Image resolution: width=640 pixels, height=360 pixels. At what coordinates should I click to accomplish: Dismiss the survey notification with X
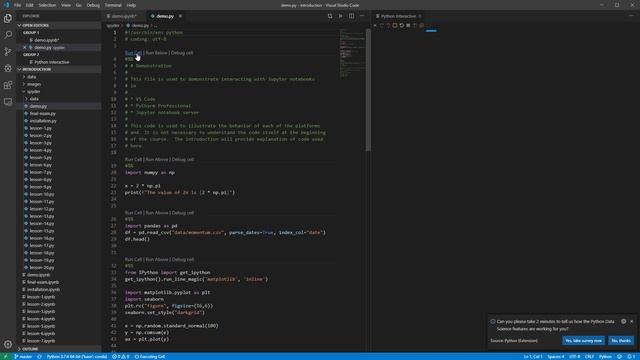[631, 321]
